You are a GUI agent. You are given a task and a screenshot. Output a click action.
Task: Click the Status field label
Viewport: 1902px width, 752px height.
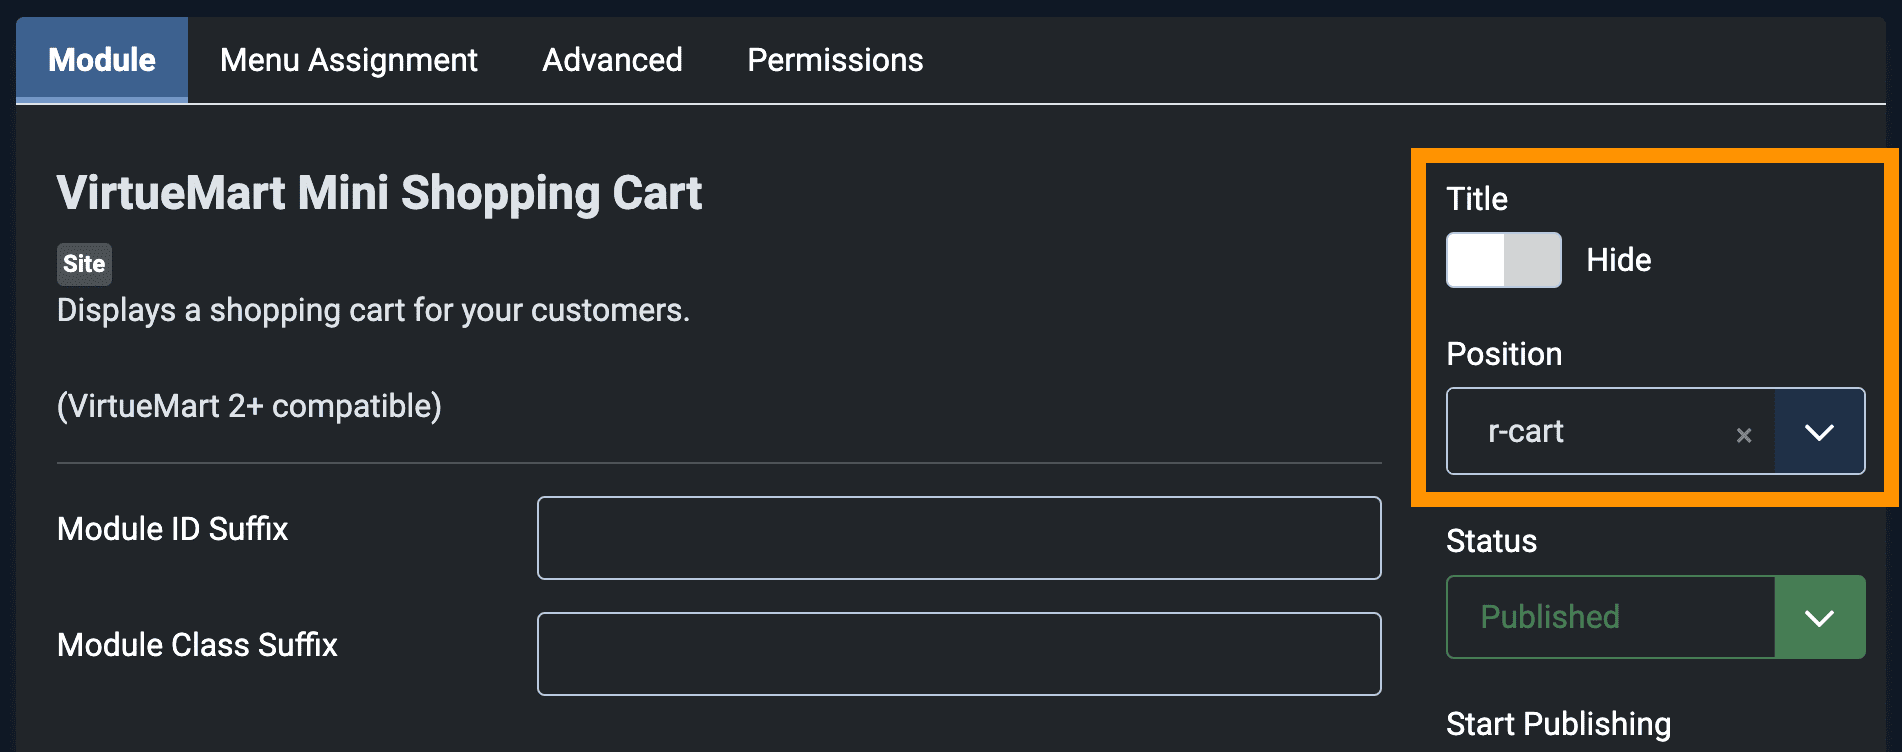(1491, 541)
